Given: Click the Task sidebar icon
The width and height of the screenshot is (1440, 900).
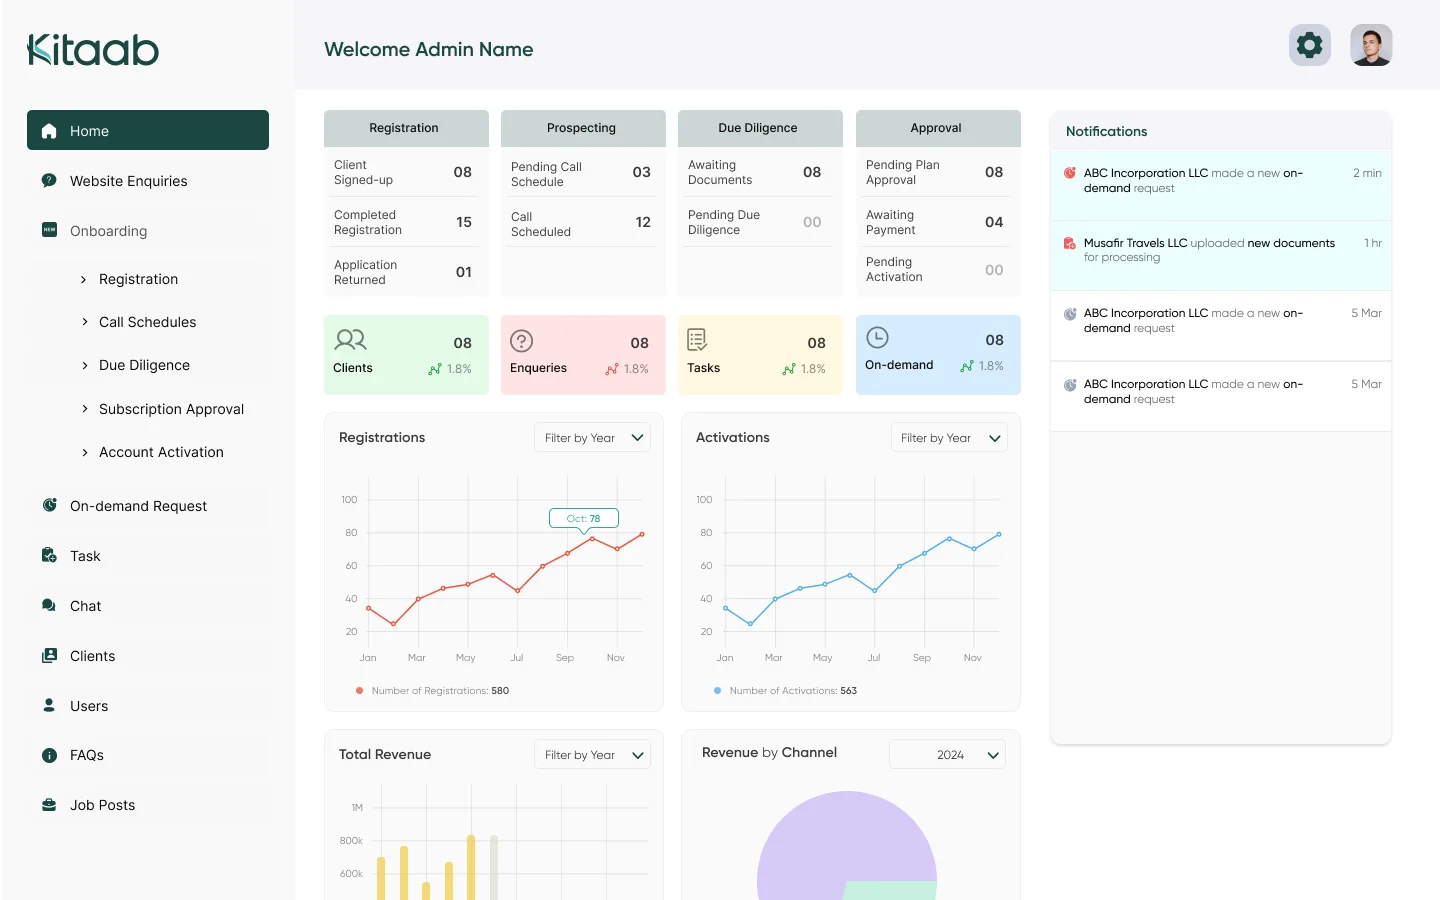Looking at the screenshot, I should point(49,555).
